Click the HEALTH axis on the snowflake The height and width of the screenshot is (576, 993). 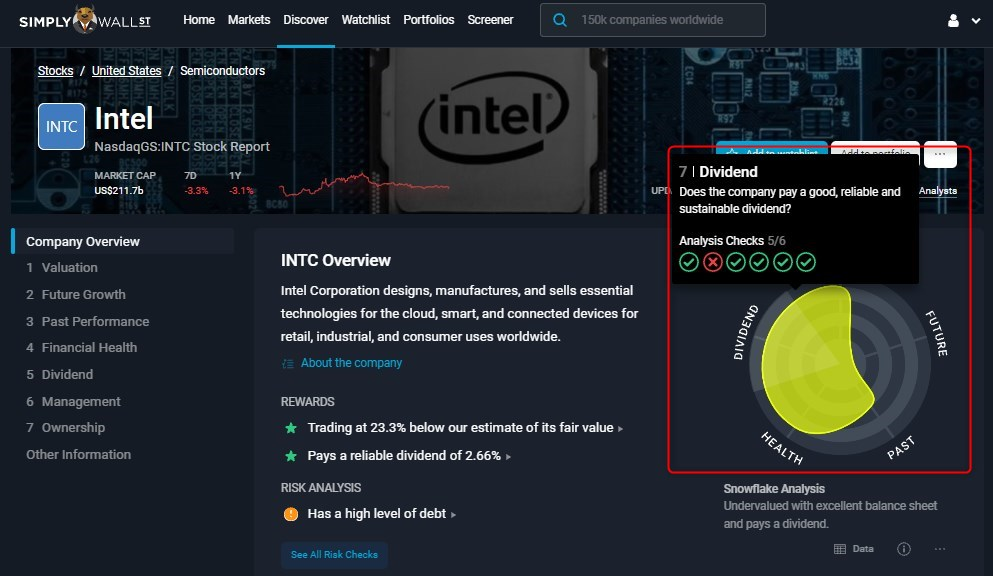tap(781, 448)
